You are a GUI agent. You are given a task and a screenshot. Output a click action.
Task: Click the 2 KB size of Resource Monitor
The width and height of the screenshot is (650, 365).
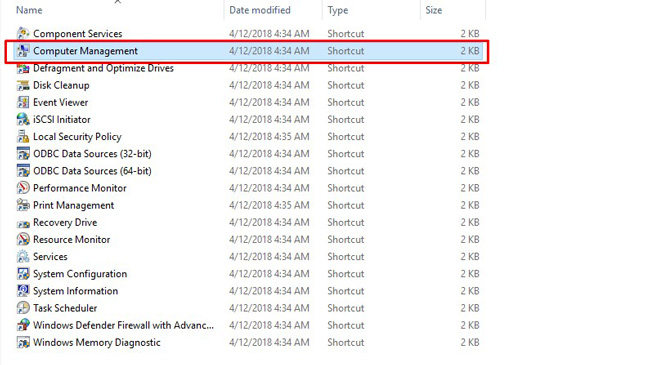470,239
